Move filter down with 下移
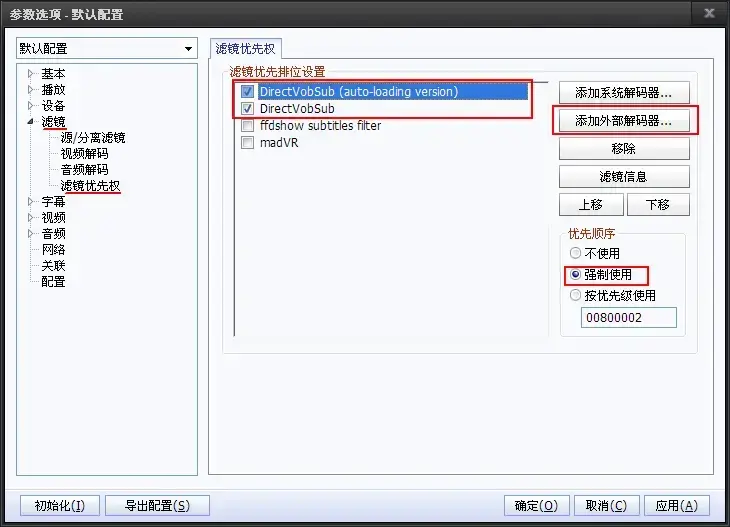730x527 pixels. [x=658, y=205]
